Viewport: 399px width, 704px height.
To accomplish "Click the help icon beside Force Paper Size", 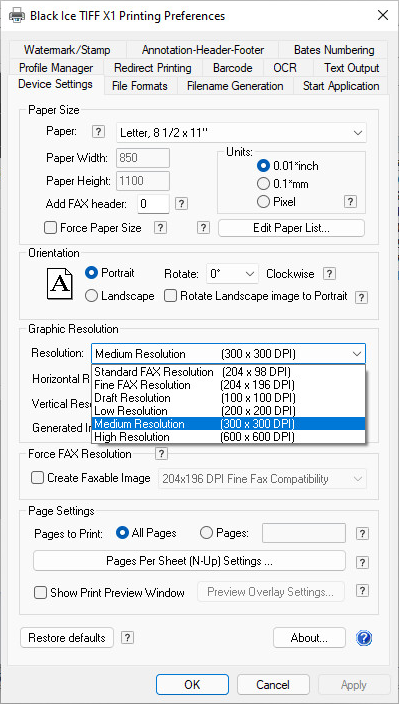I will click(160, 228).
